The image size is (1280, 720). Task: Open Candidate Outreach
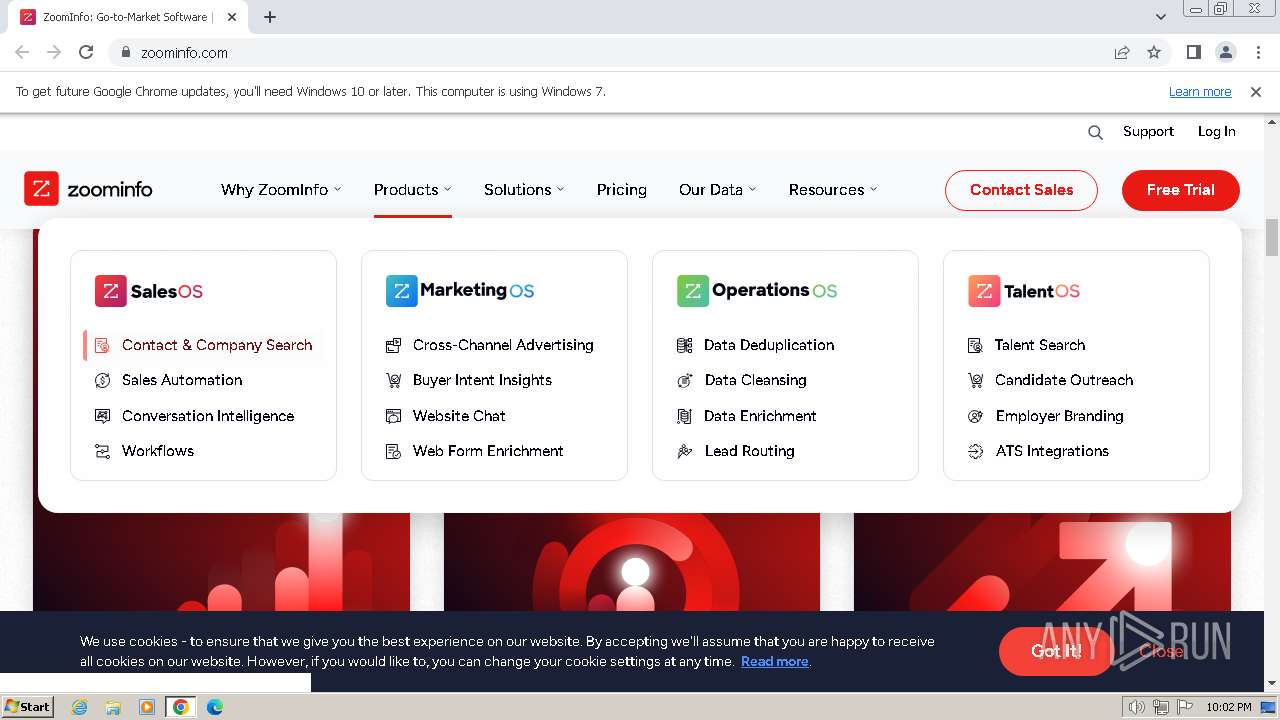[1064, 380]
